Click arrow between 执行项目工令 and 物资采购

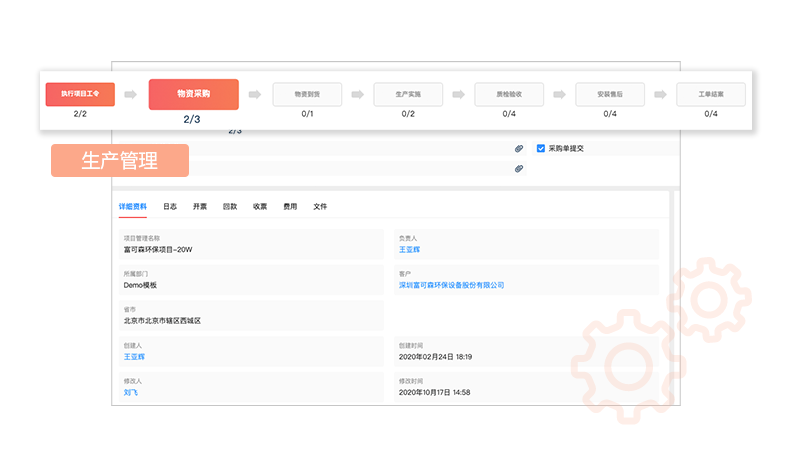click(130, 95)
